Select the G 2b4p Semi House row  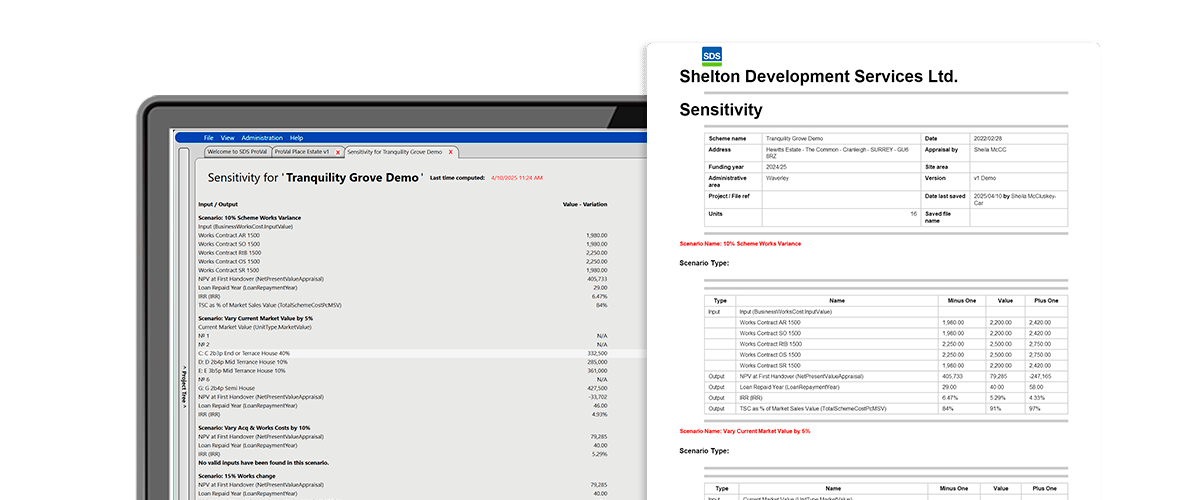click(402, 388)
